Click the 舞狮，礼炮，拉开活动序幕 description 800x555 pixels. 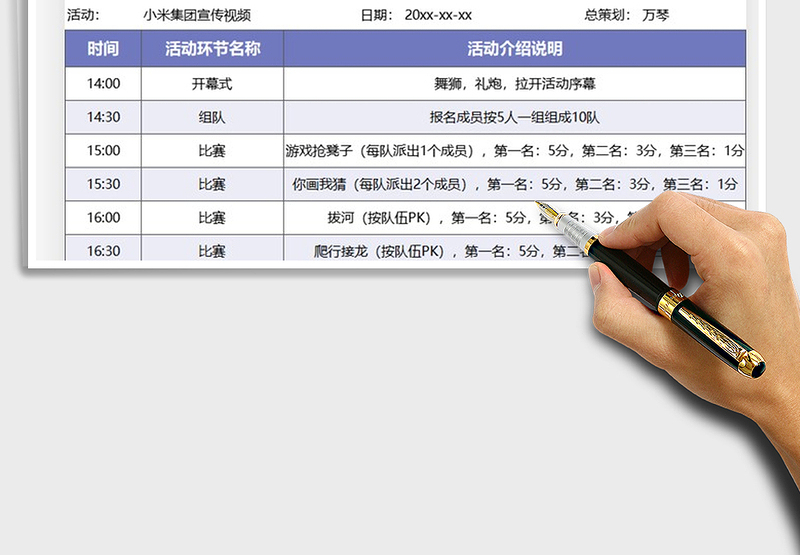coord(515,84)
